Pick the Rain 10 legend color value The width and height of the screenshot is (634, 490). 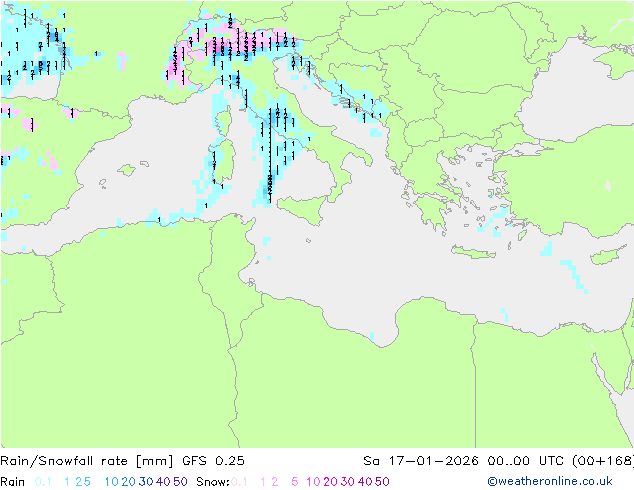[111, 482]
